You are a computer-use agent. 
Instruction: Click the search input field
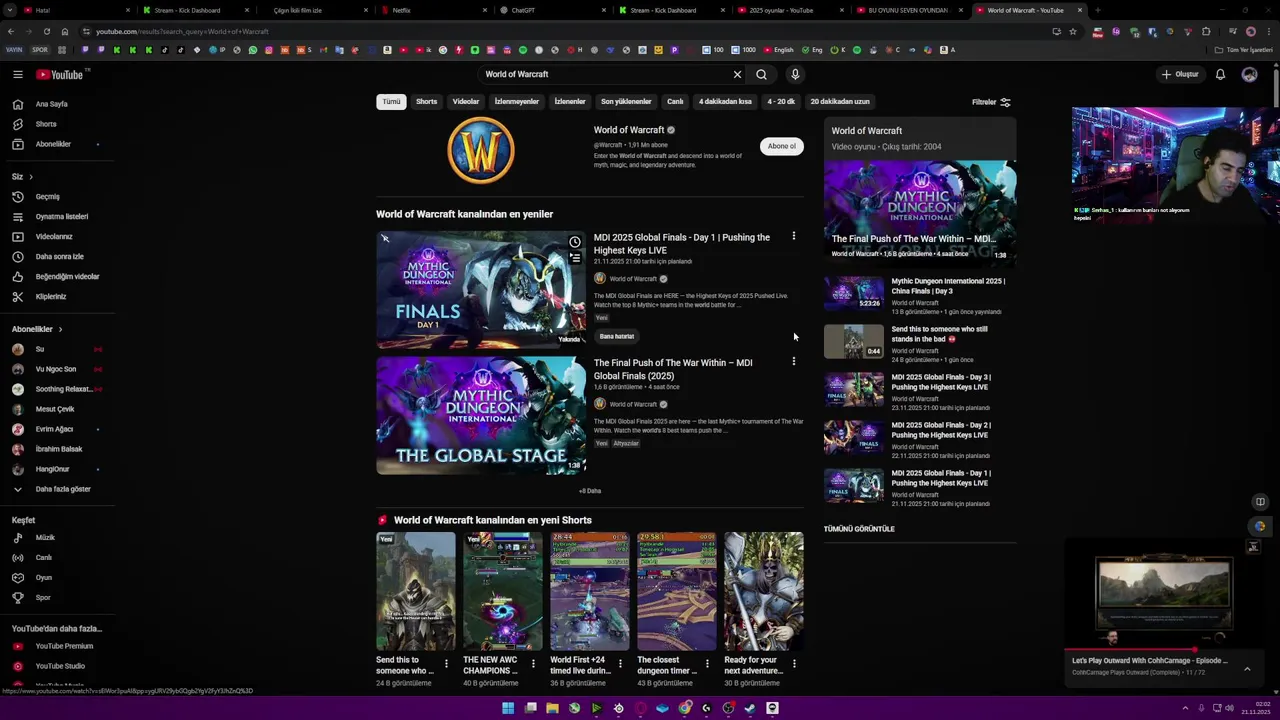[605, 74]
